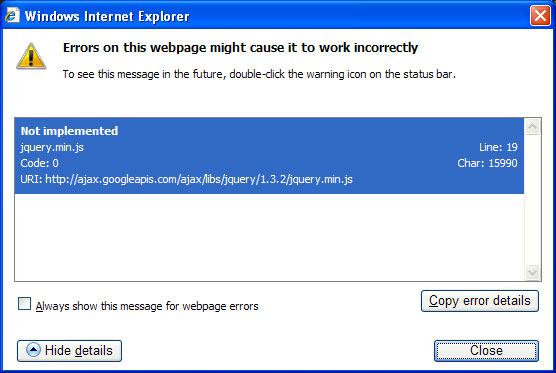Image resolution: width=556 pixels, height=373 pixels.
Task: Click the Line: 19 text in the error entry
Action: [x=498, y=147]
